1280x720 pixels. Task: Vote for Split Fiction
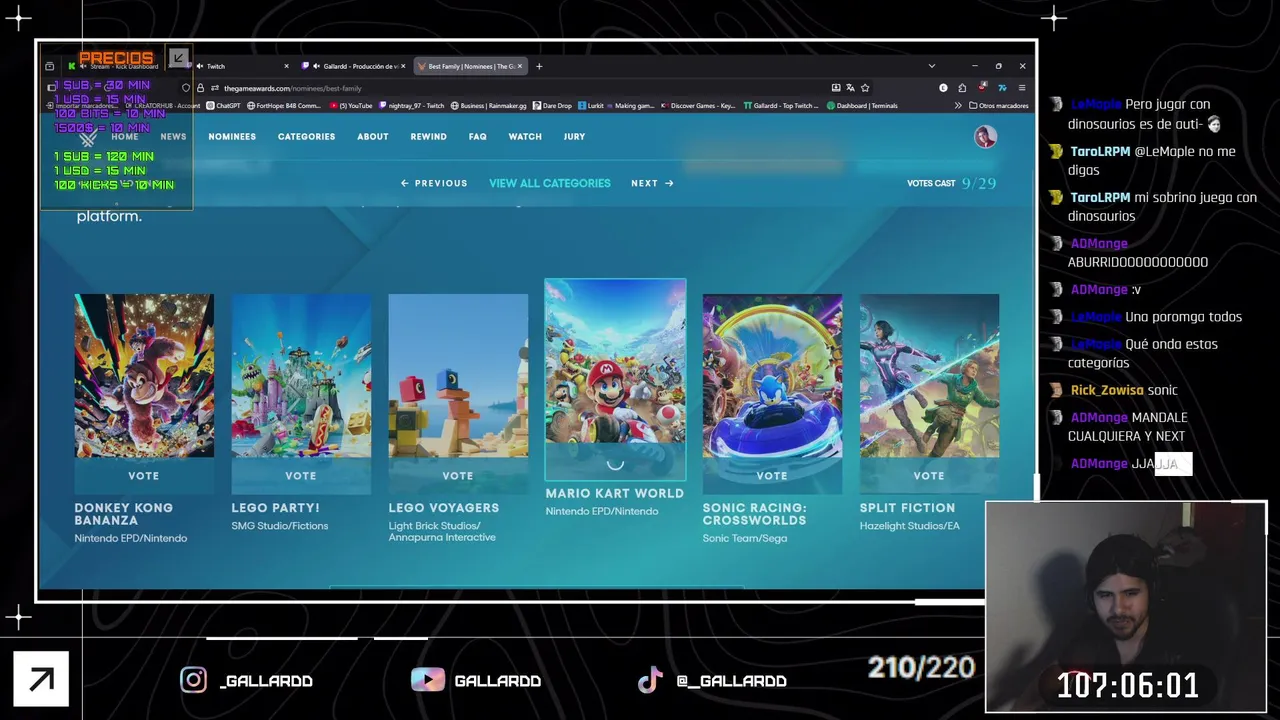click(x=929, y=476)
